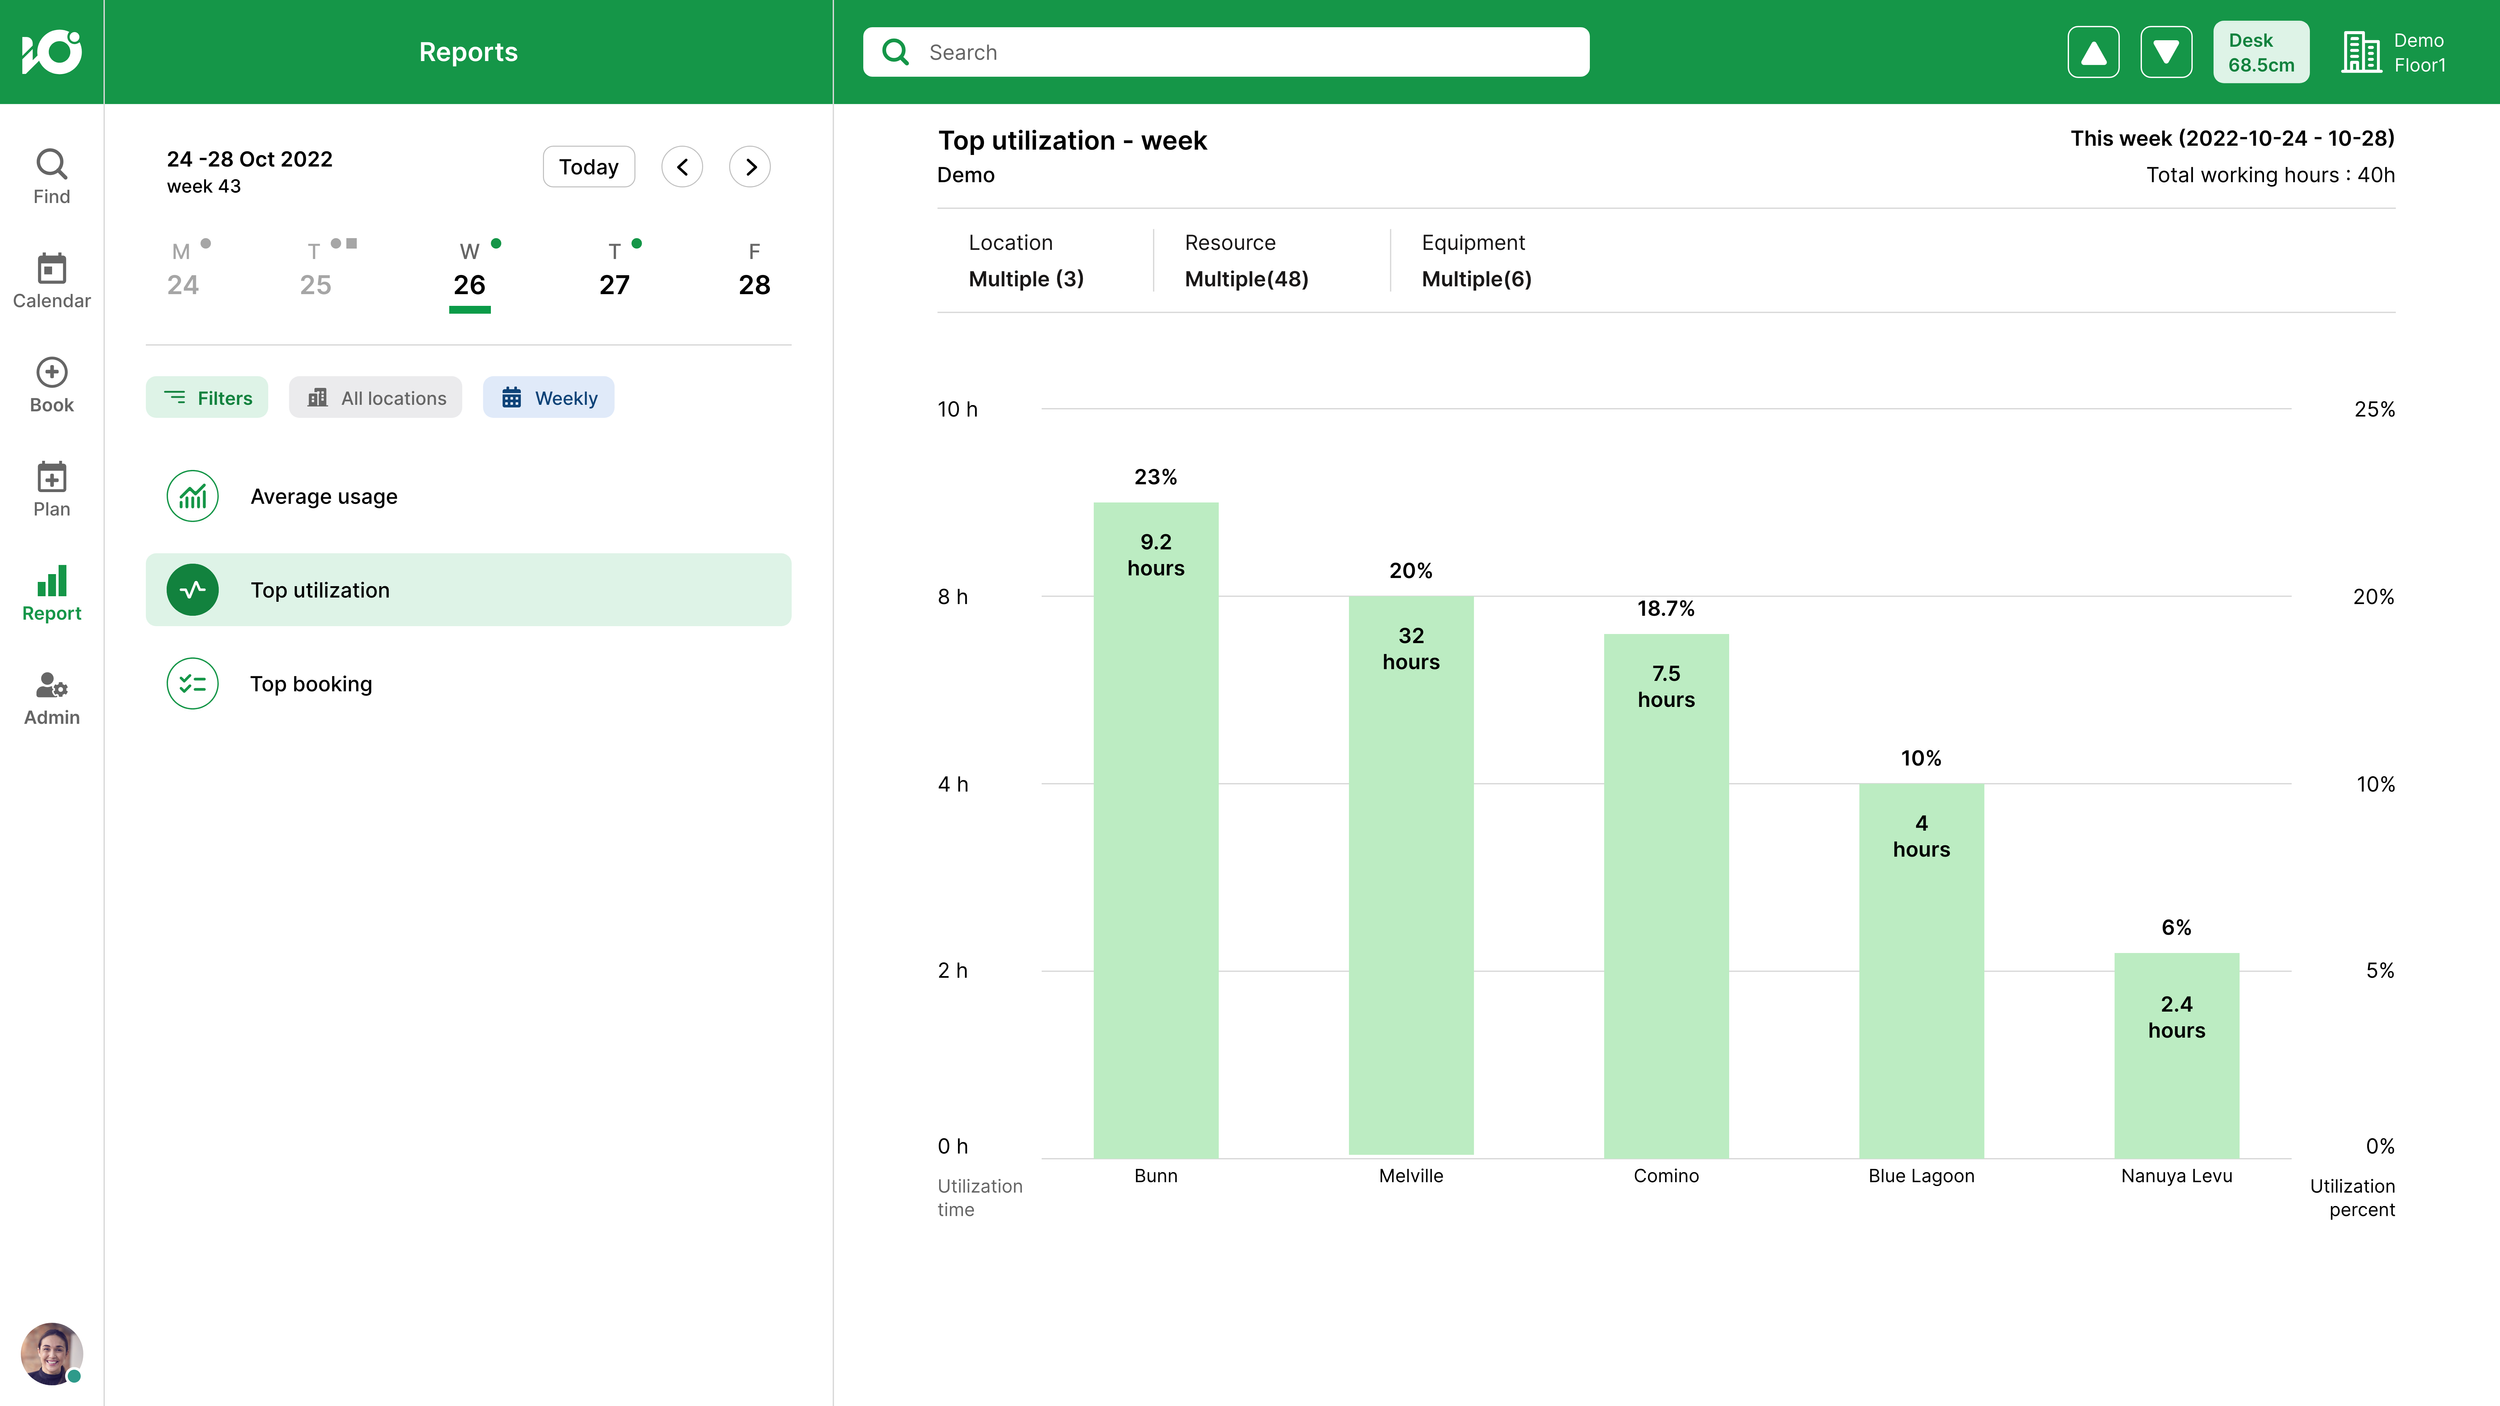Open the Admin sidebar icon
The image size is (2500, 1406).
[51, 698]
